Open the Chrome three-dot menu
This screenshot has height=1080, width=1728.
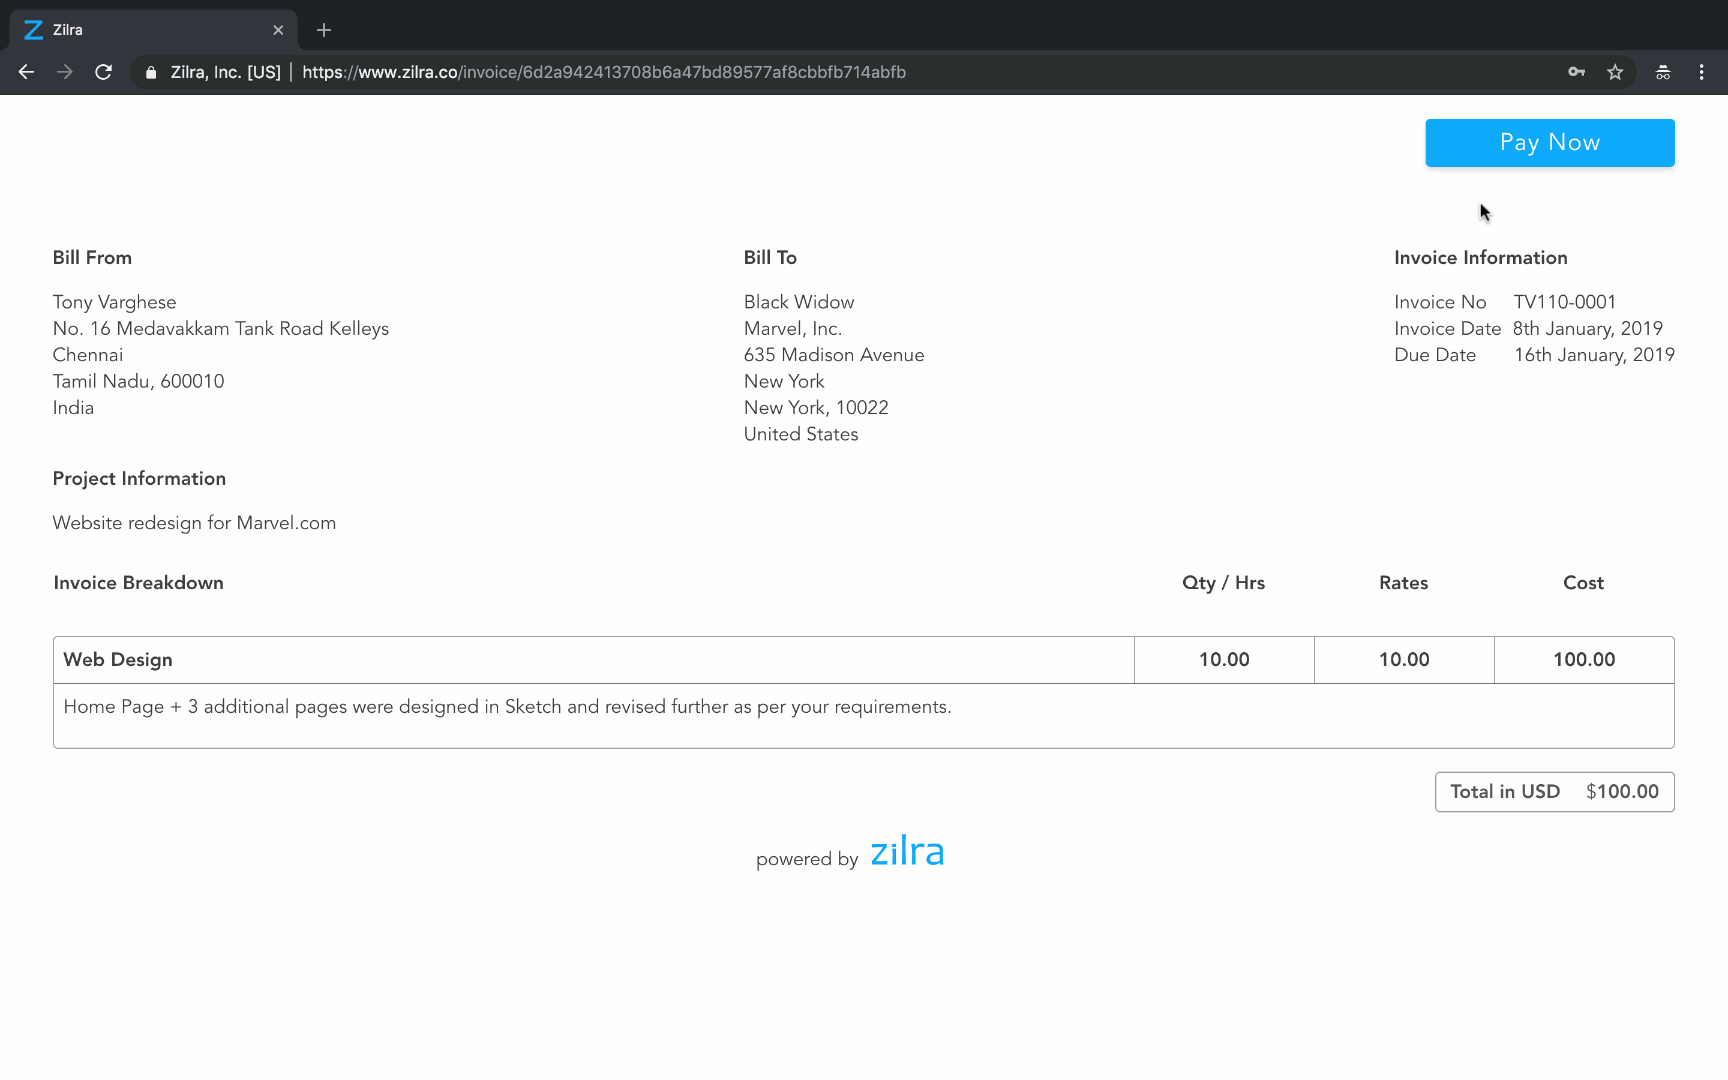click(1701, 72)
